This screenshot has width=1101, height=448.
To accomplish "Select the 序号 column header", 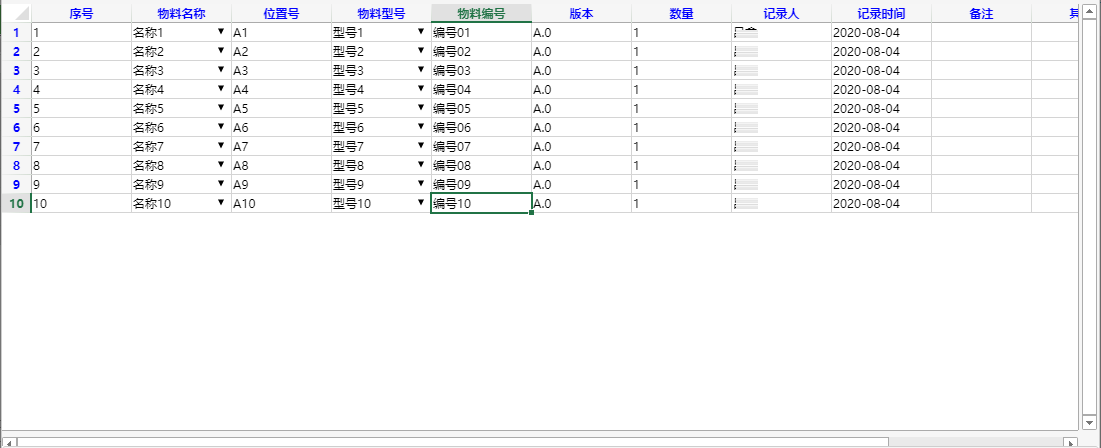I will point(81,13).
